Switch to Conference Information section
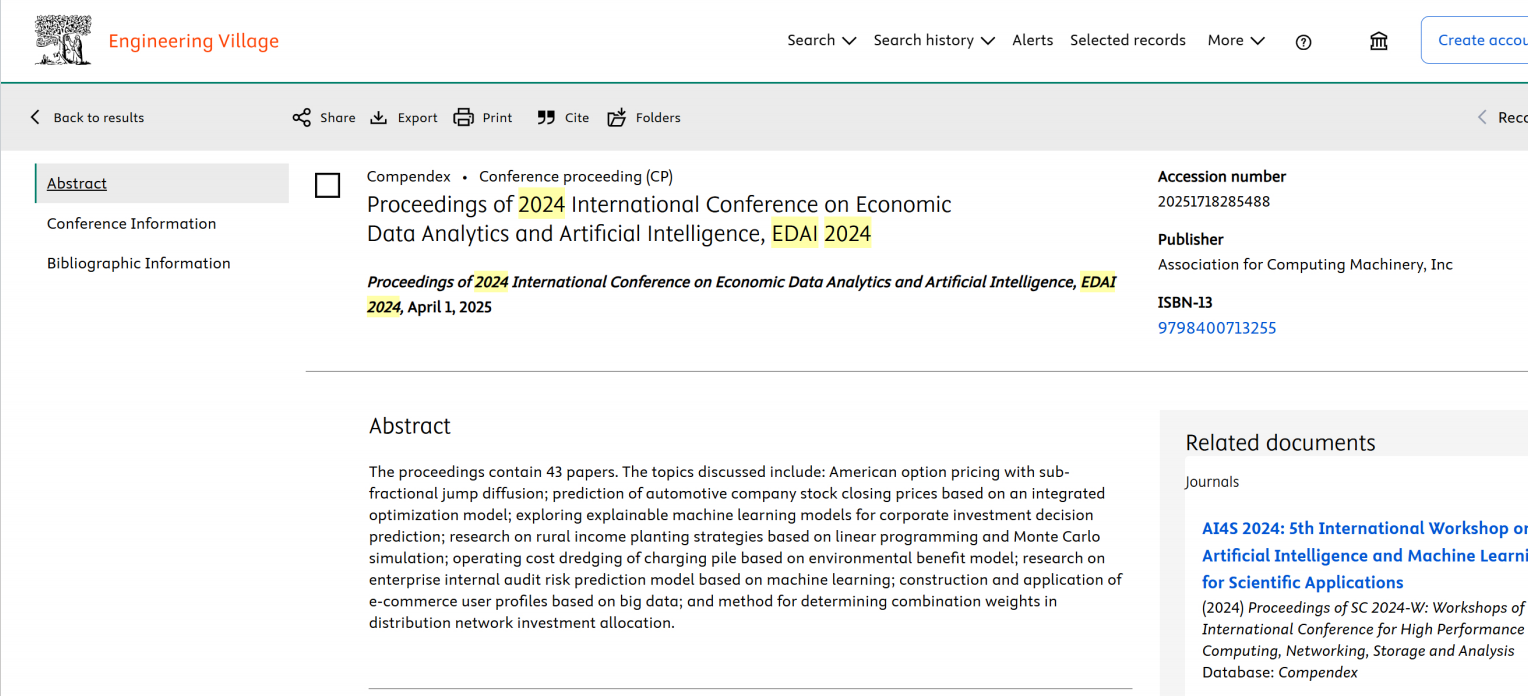The image size is (1528, 696). click(131, 223)
